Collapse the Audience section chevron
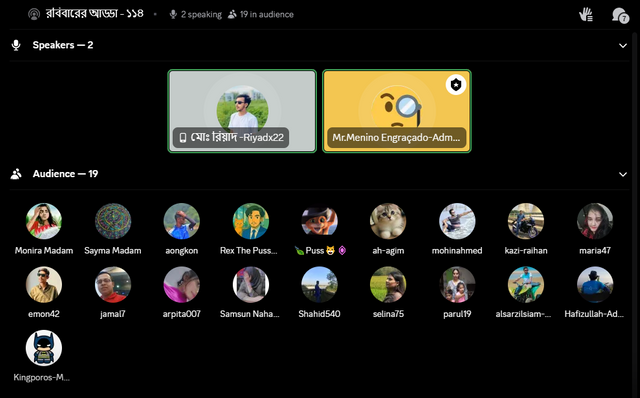Screen dimensions: 640x398 pyautogui.click(x=622, y=174)
